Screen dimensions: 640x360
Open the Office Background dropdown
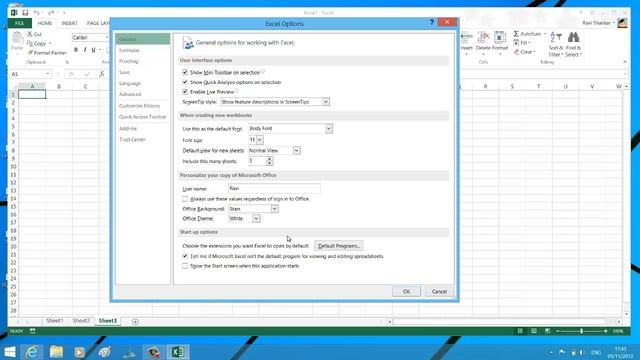tap(274, 209)
